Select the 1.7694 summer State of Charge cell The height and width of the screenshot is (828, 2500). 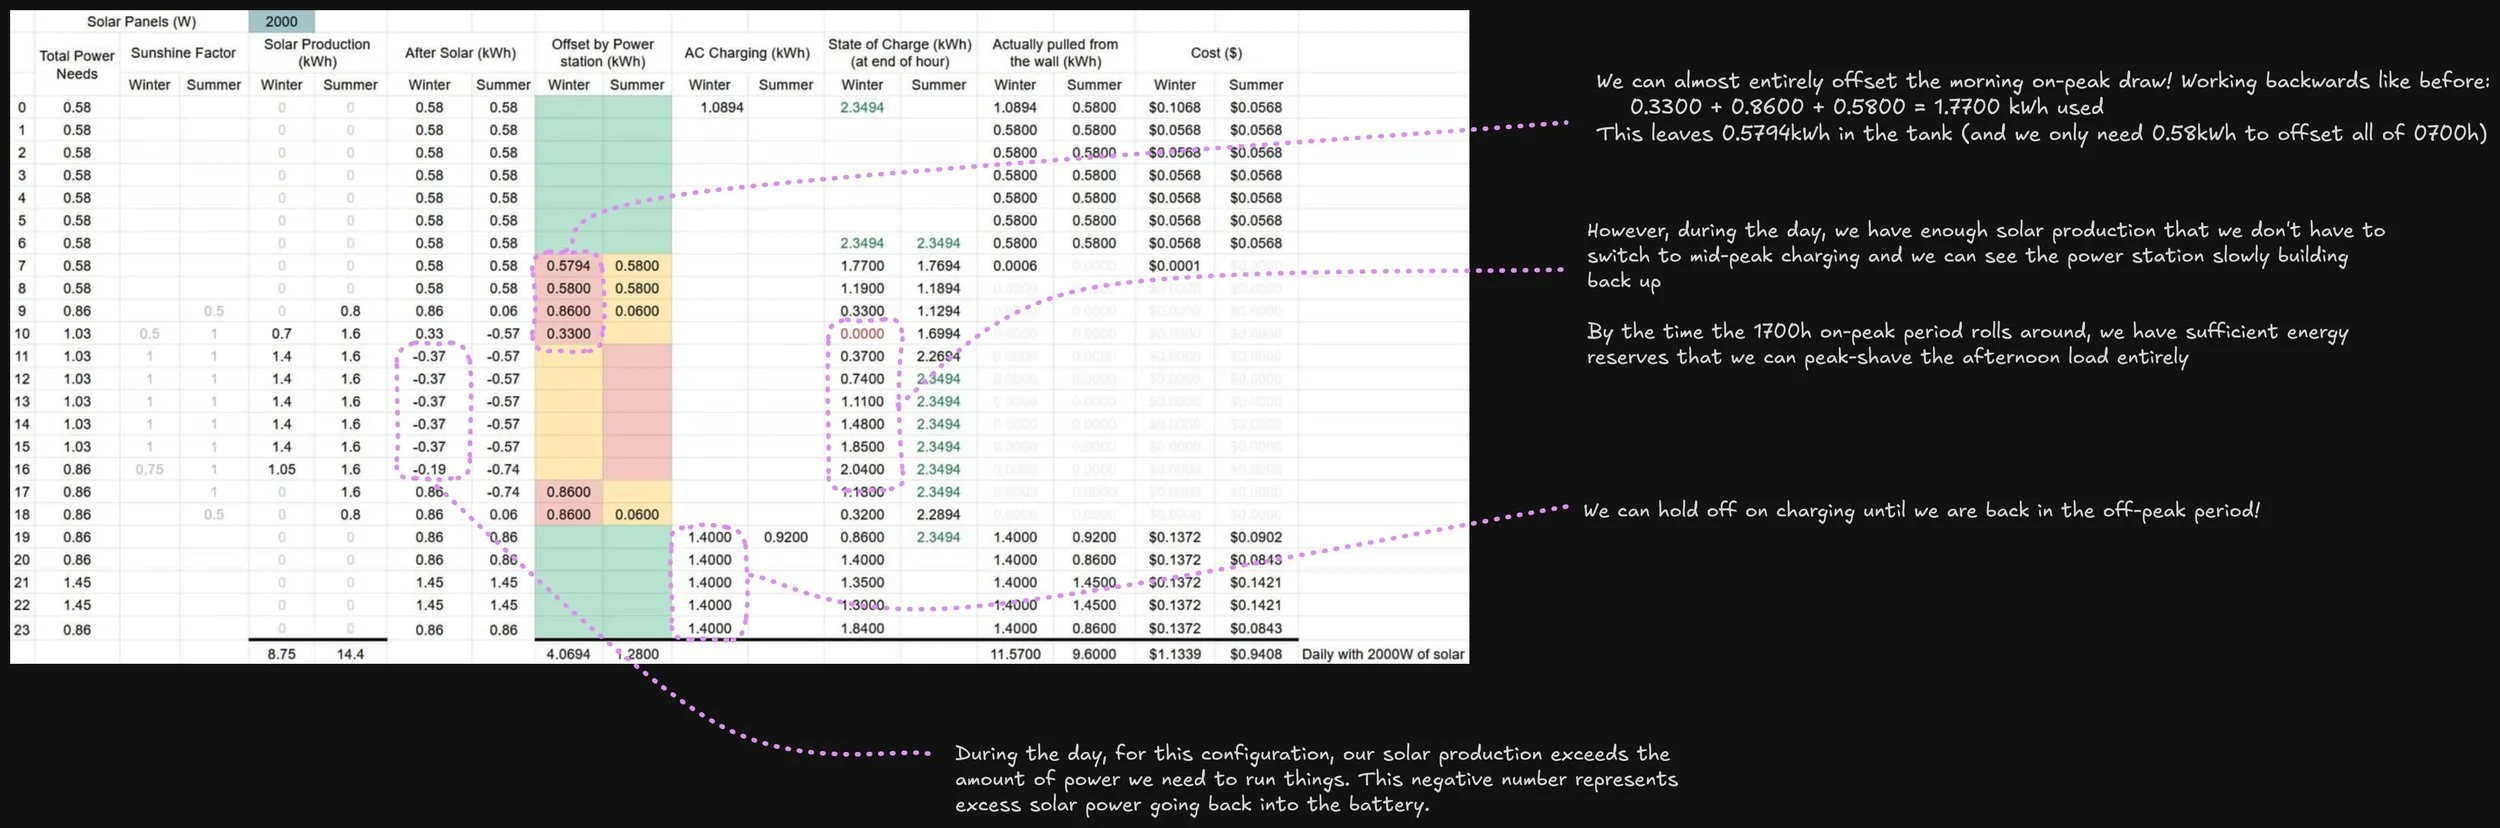(x=938, y=266)
